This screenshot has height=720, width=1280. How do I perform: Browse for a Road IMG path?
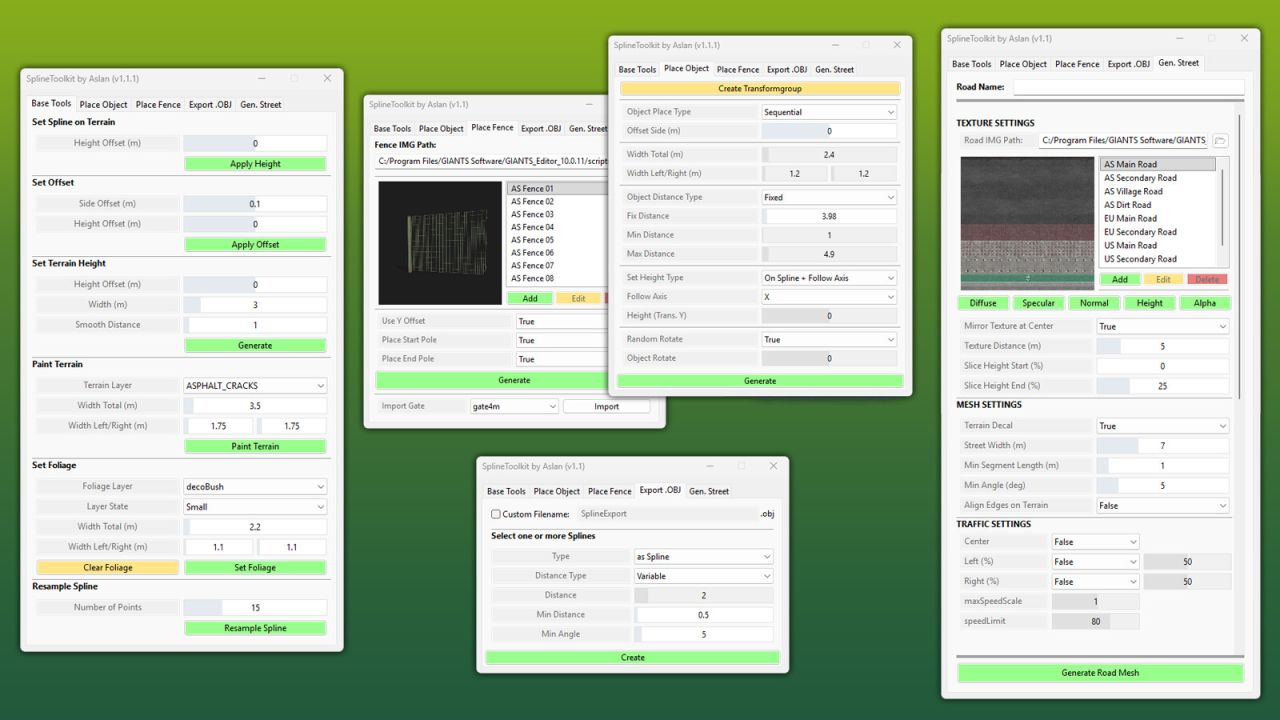point(1220,140)
